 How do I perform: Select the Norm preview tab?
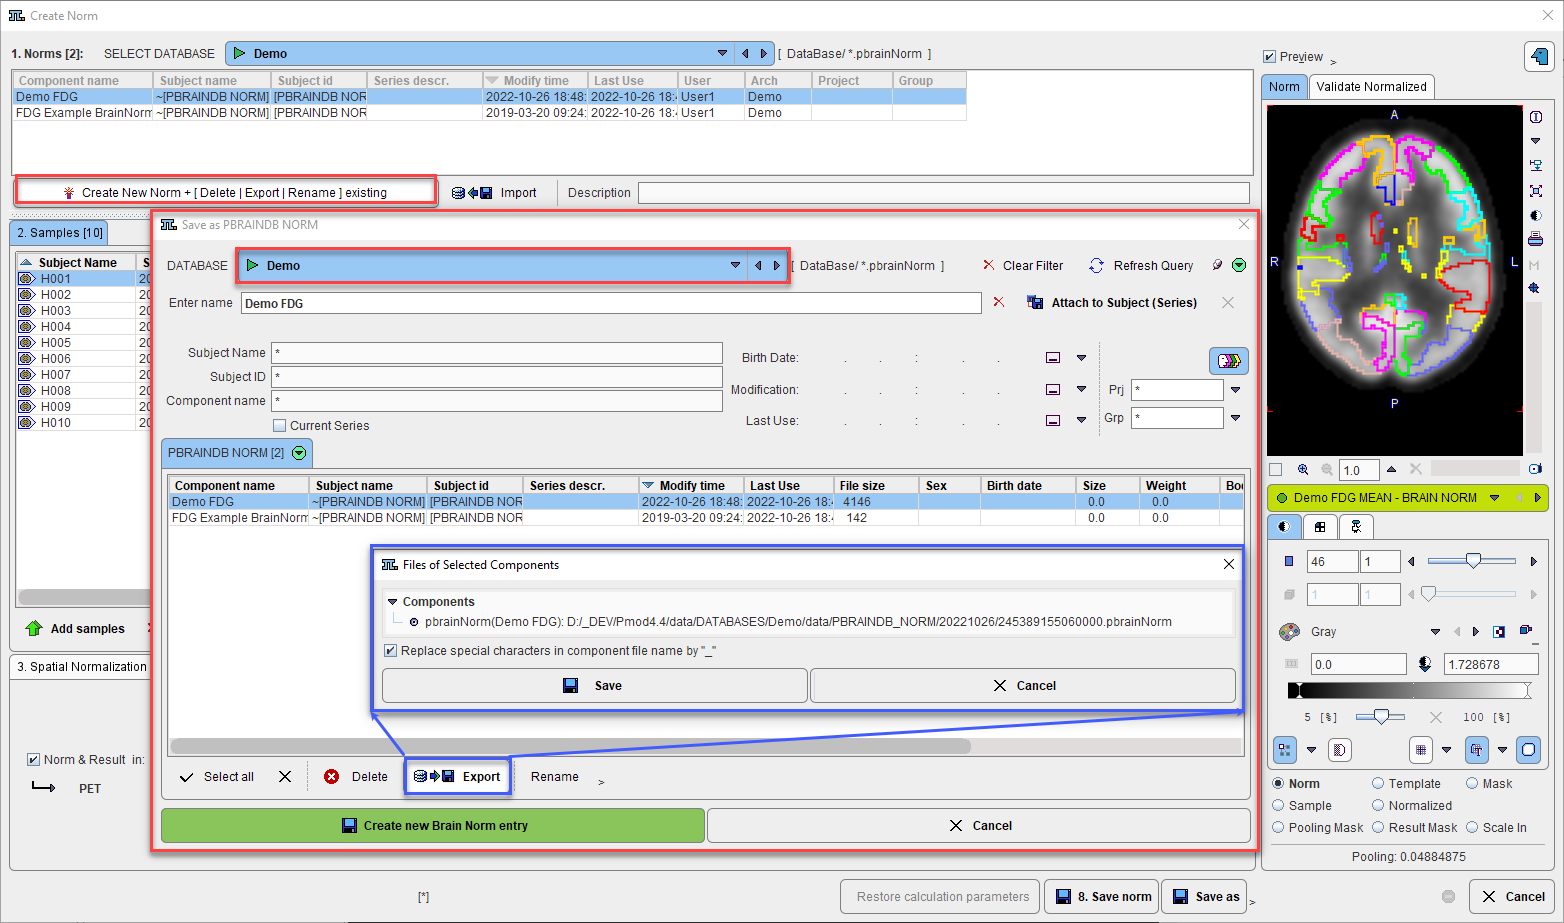click(x=1284, y=87)
